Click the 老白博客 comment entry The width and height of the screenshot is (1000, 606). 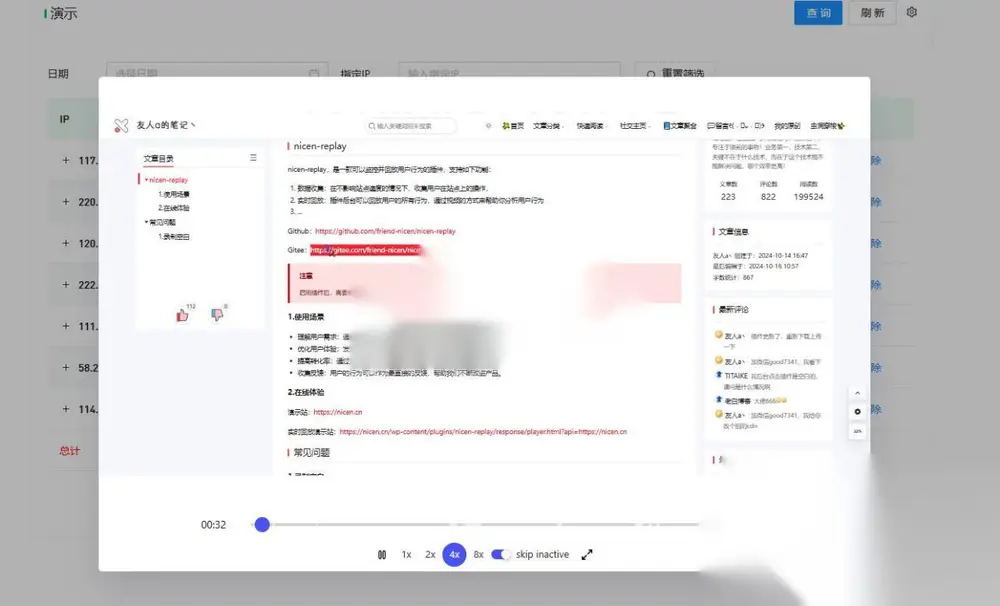(x=751, y=401)
